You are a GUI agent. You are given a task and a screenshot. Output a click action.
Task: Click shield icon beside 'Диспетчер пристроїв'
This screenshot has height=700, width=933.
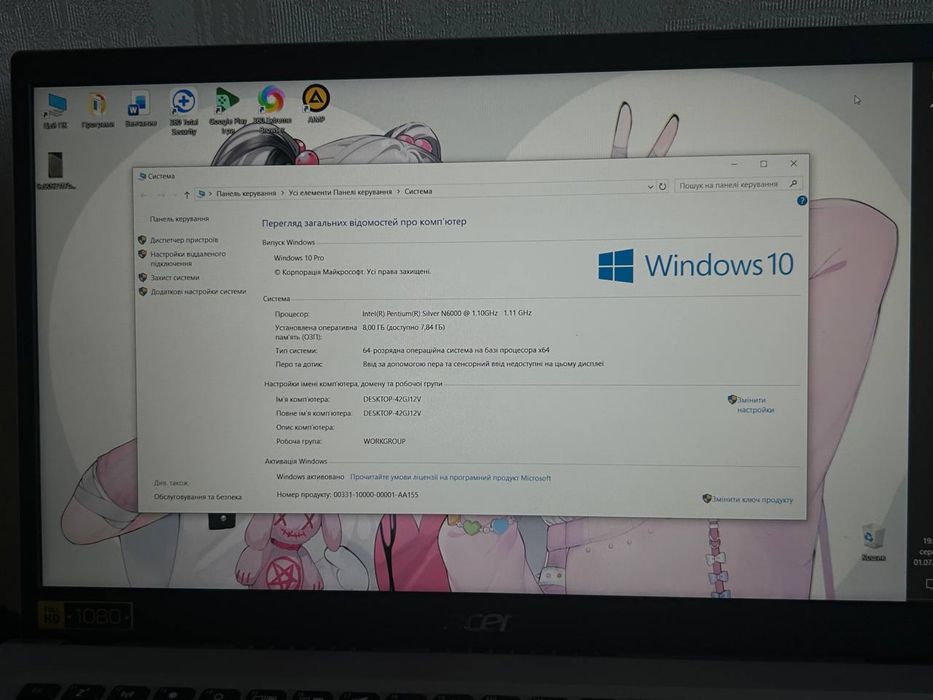pyautogui.click(x=142, y=240)
